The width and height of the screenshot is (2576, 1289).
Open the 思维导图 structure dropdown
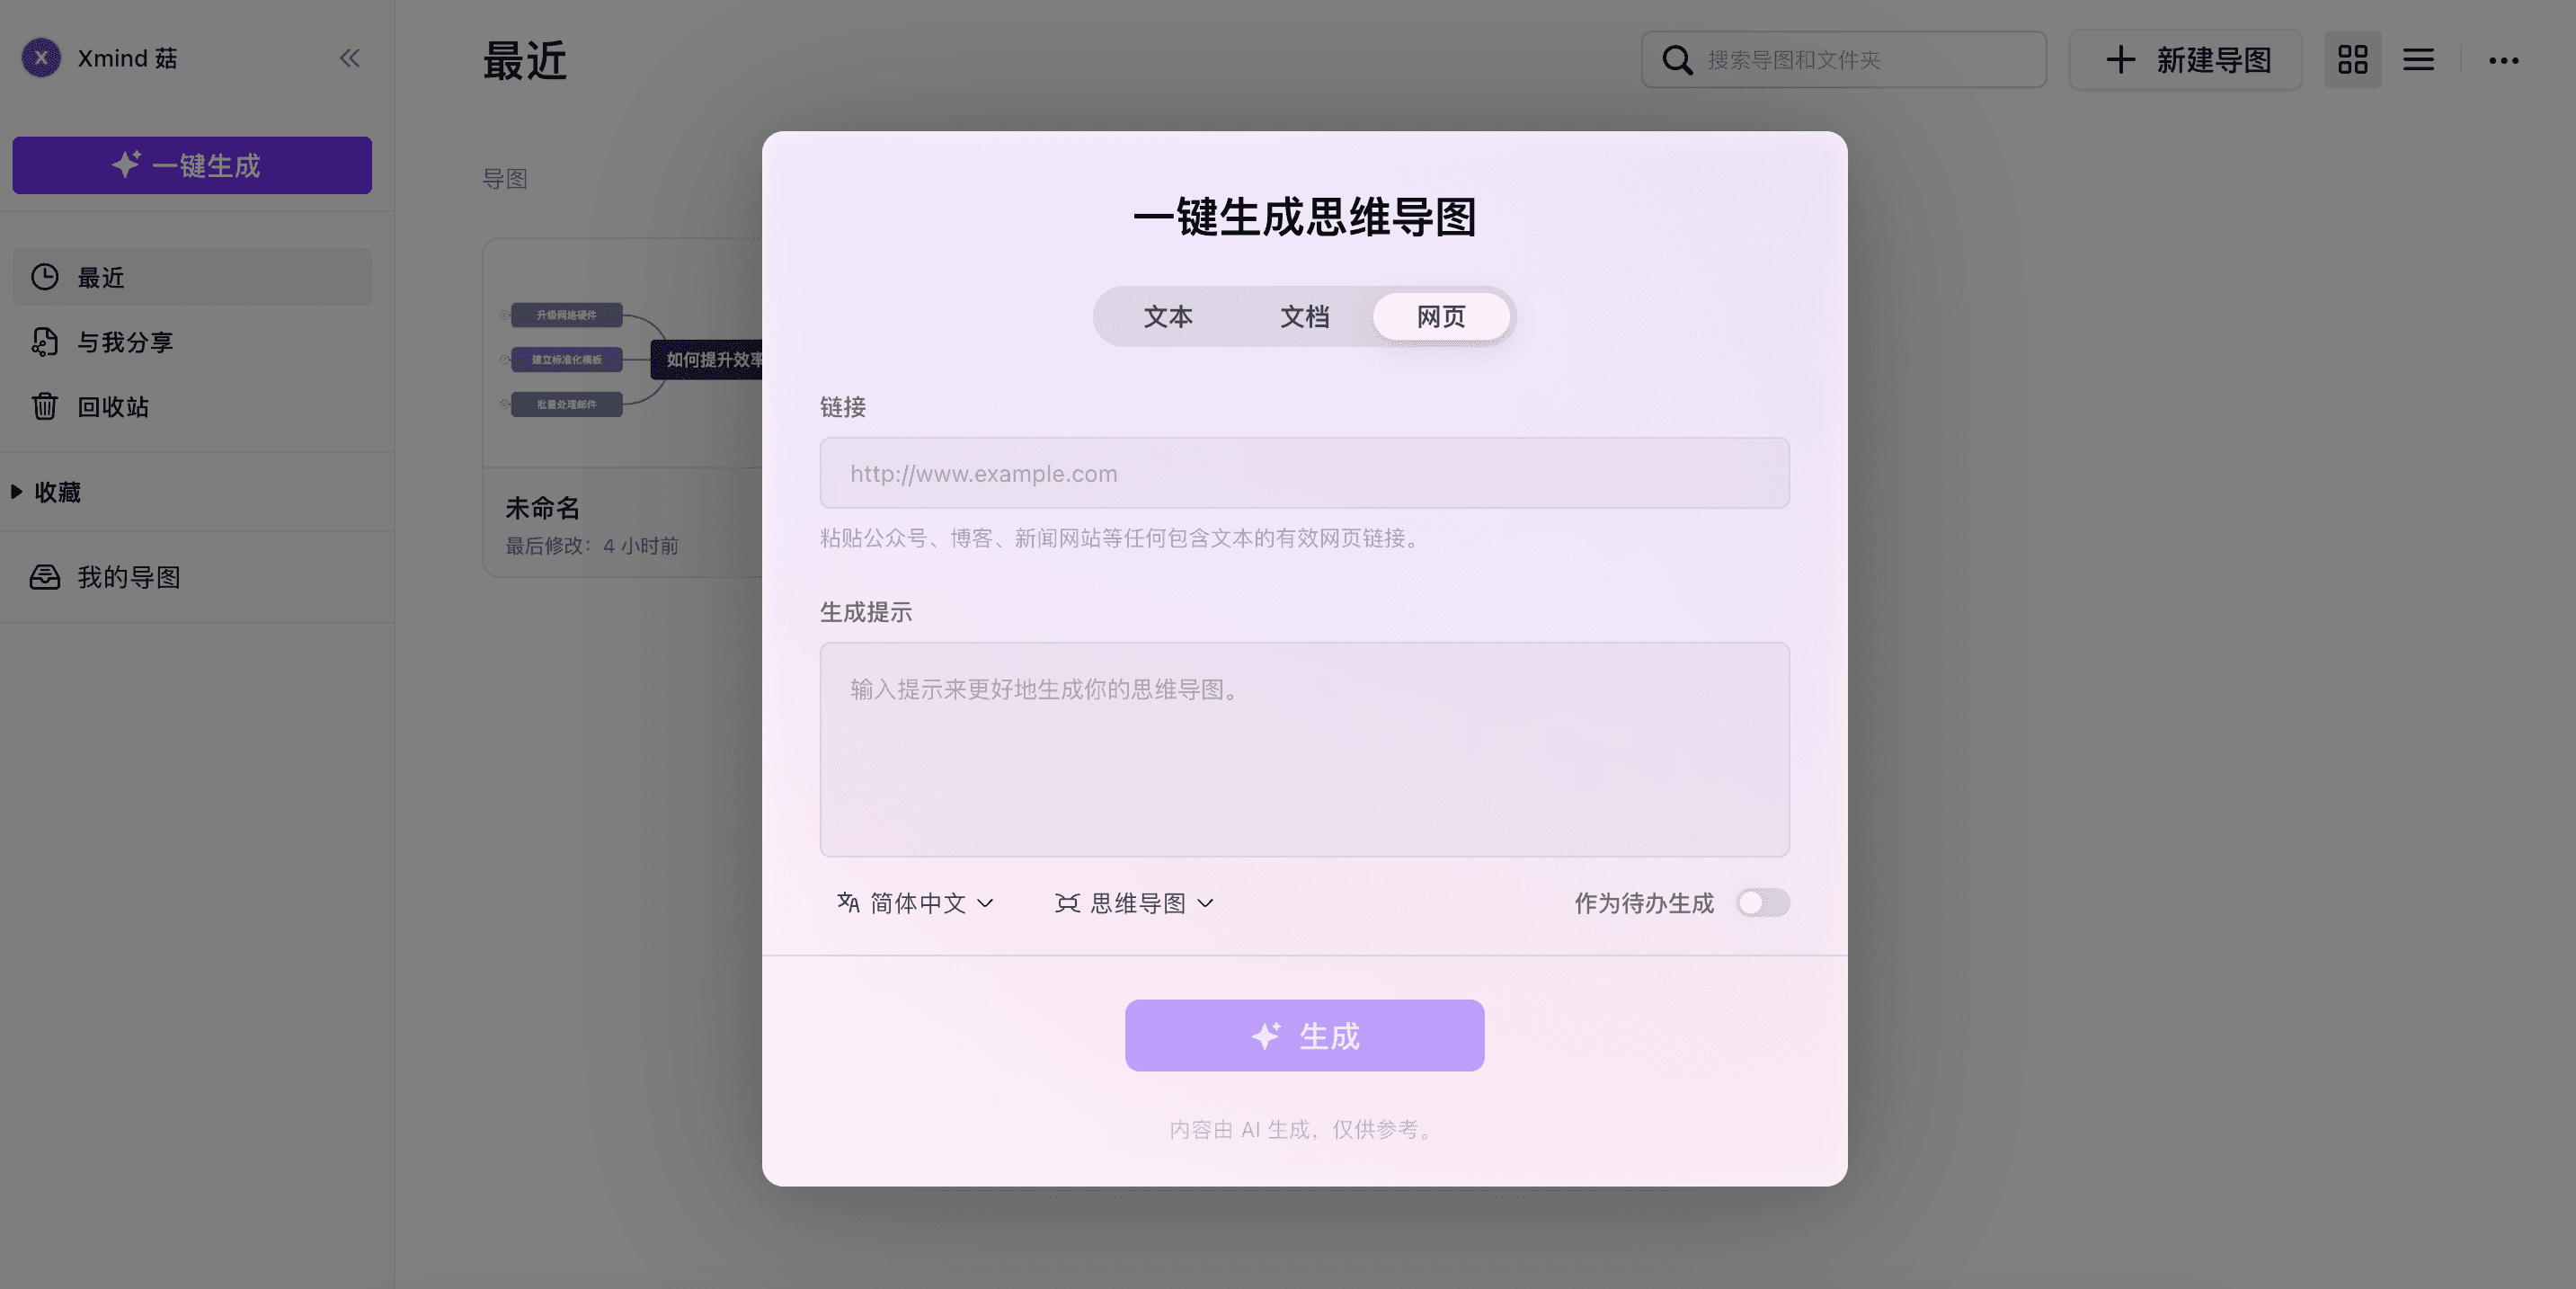tap(1136, 903)
